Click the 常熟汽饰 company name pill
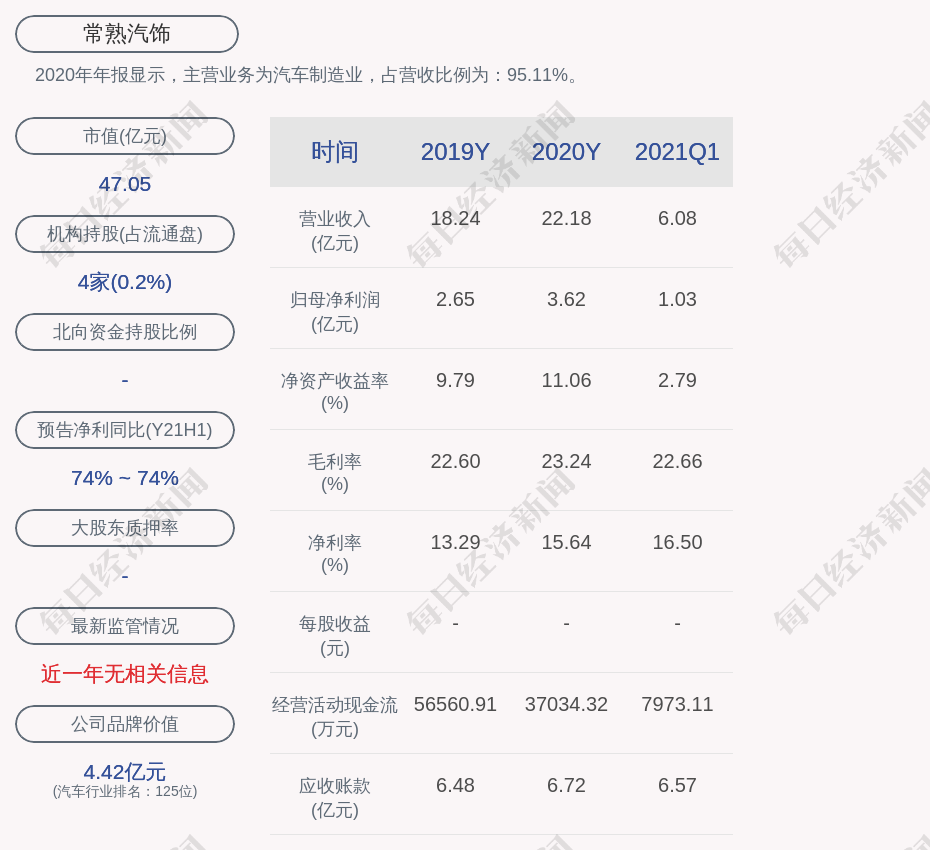930x850 pixels. [x=126, y=34]
